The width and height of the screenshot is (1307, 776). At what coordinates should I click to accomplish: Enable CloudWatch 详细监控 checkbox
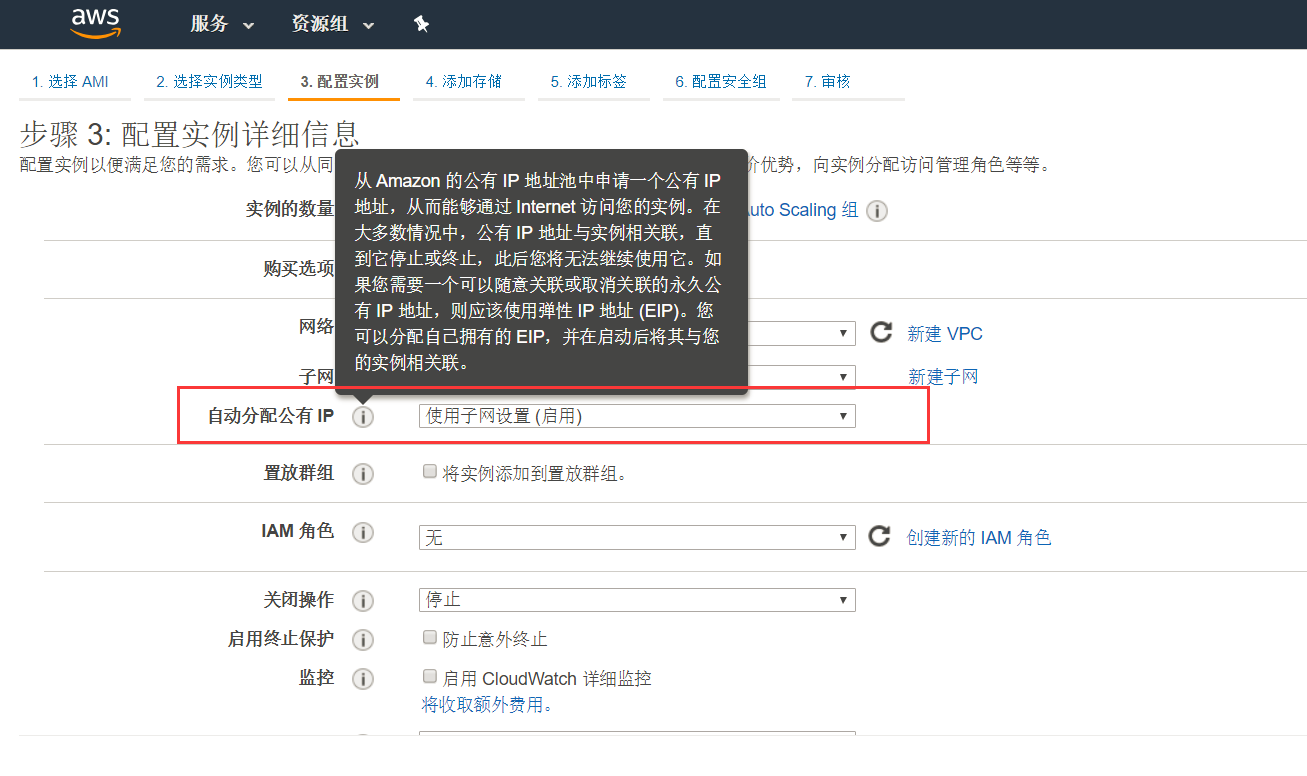(x=430, y=675)
